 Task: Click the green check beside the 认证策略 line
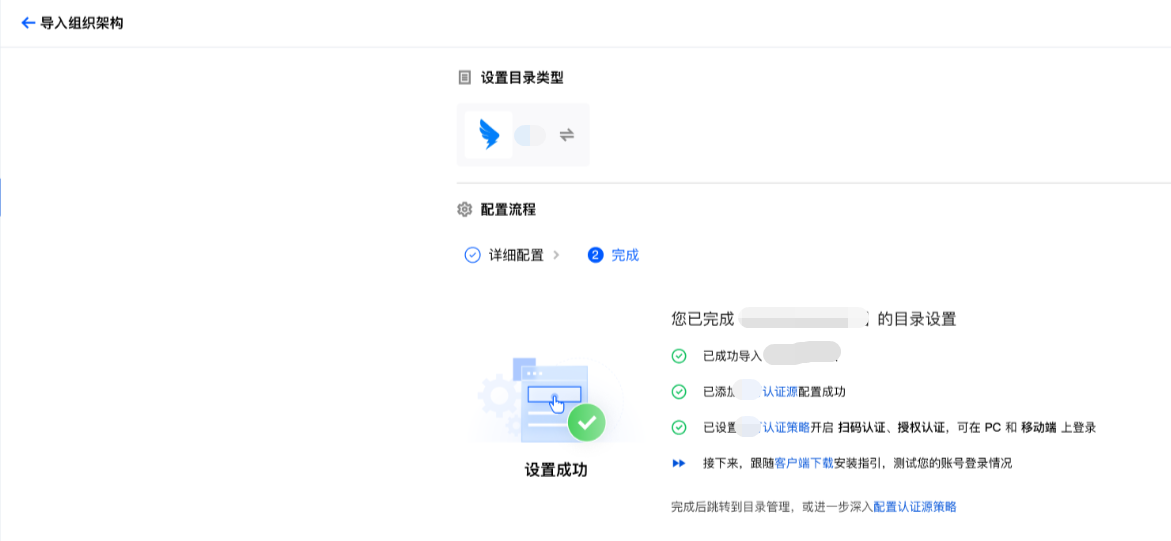click(679, 428)
